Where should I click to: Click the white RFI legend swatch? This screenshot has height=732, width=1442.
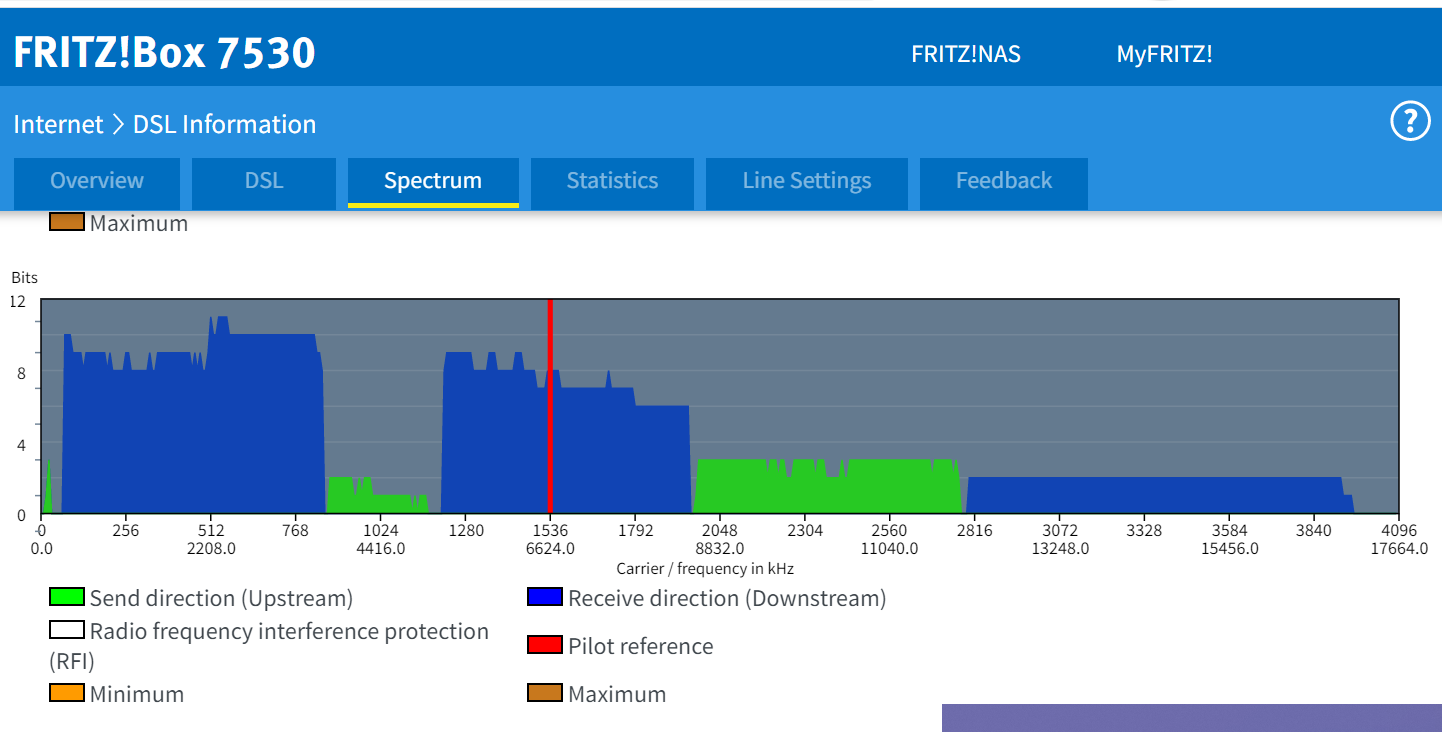tap(67, 631)
